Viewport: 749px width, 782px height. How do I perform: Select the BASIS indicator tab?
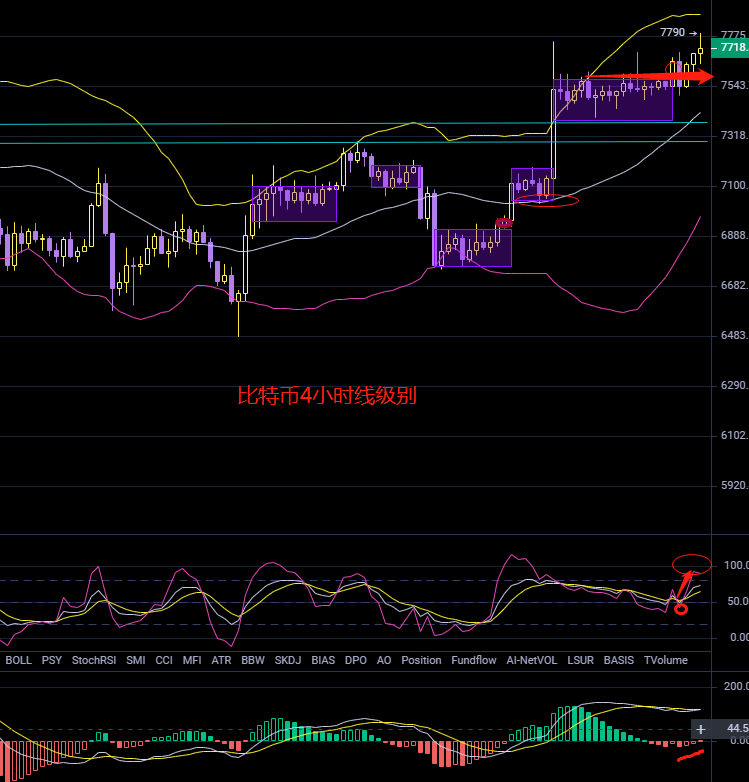tap(619, 661)
